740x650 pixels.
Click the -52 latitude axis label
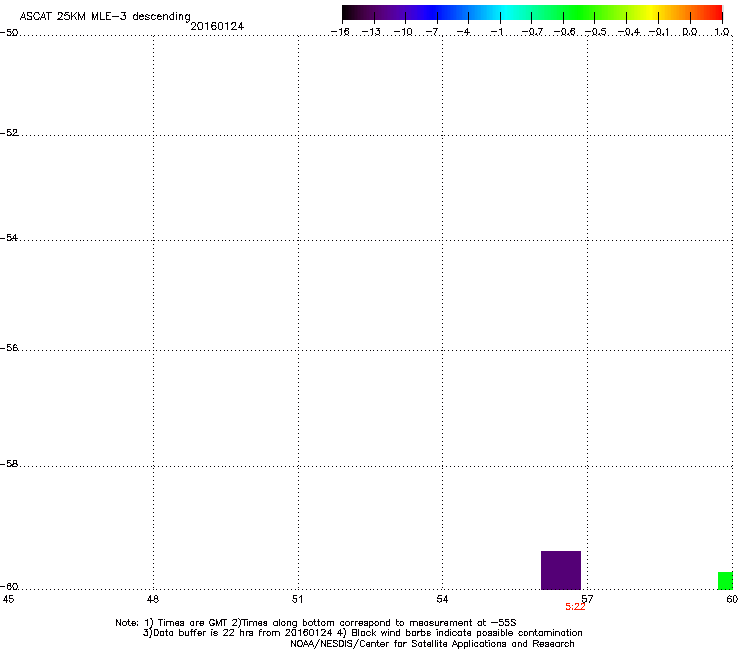pos(9,133)
